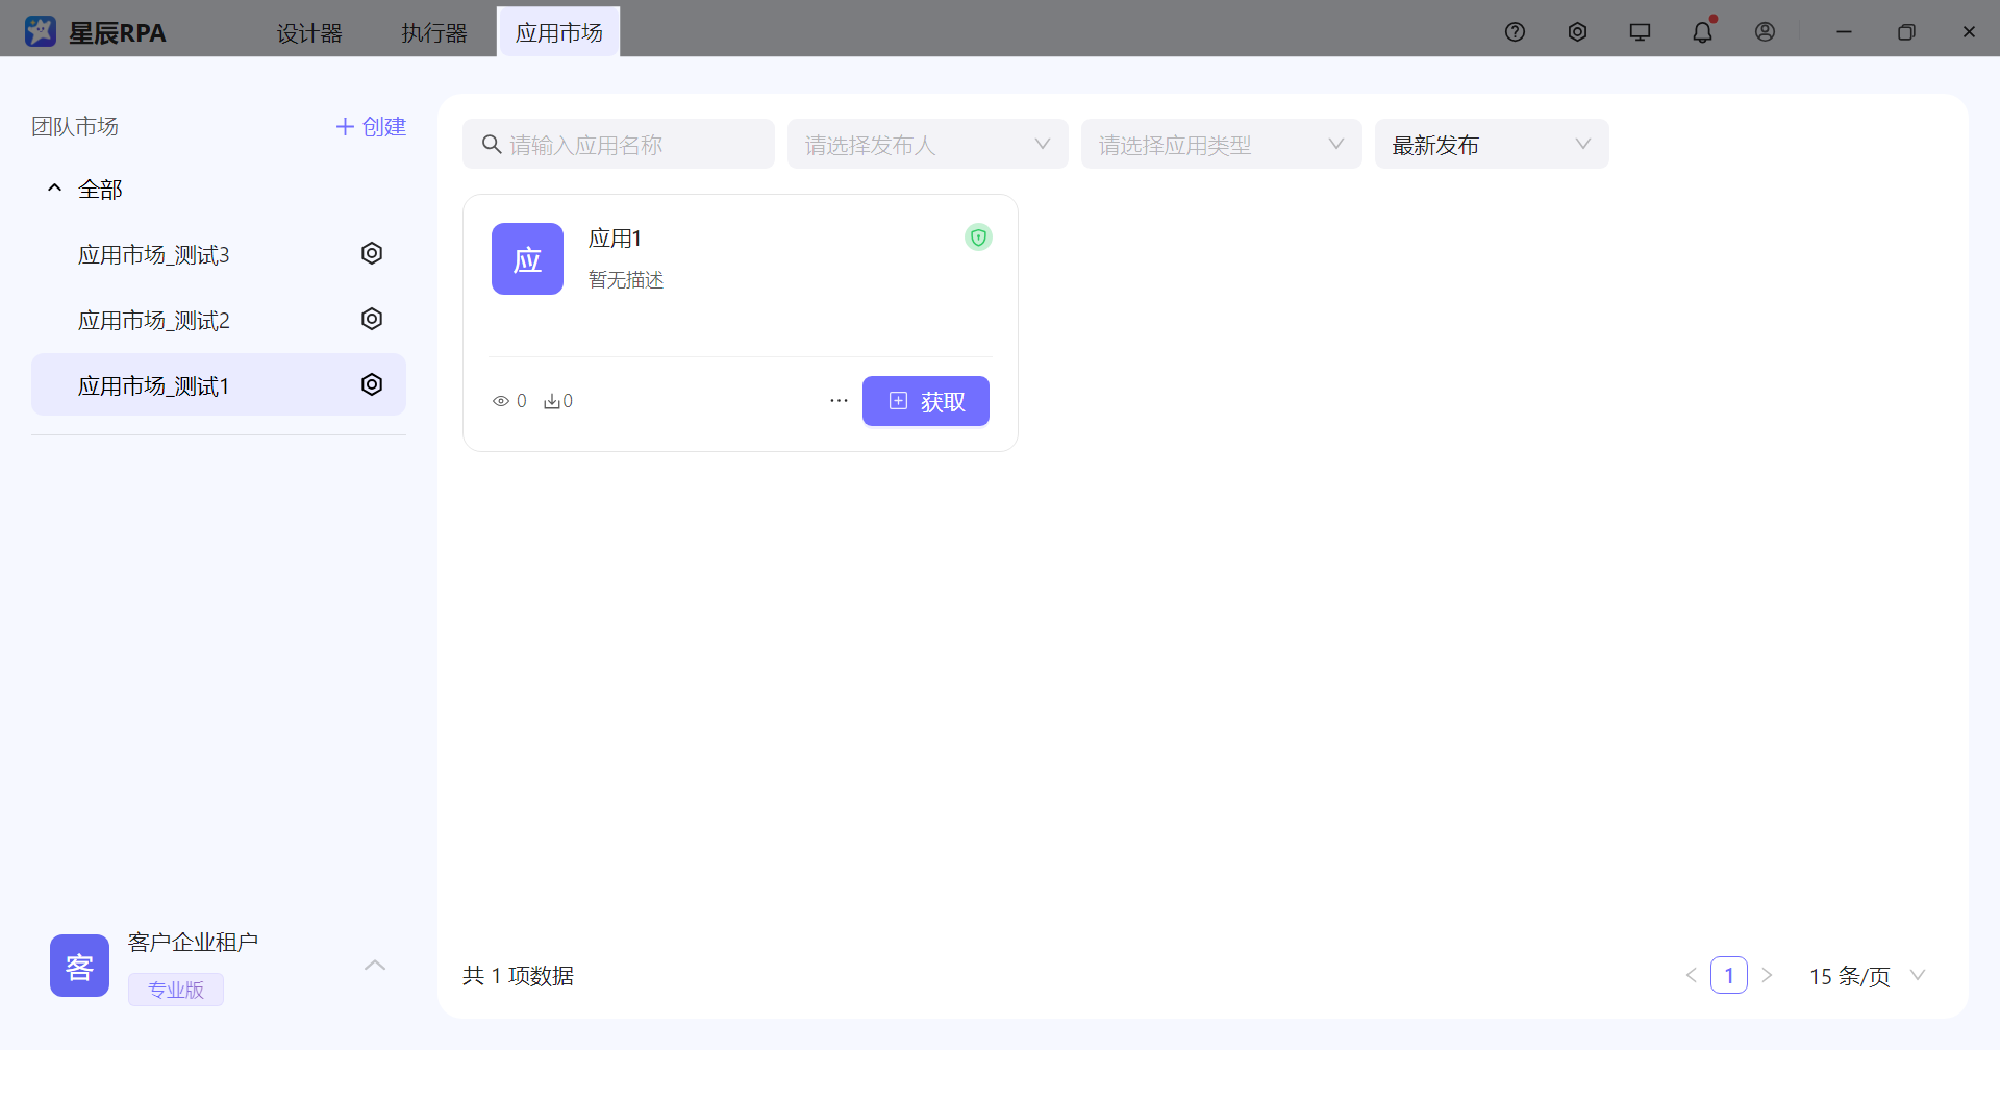
Task: Click the 获取 button on 应用1
Action: point(925,400)
